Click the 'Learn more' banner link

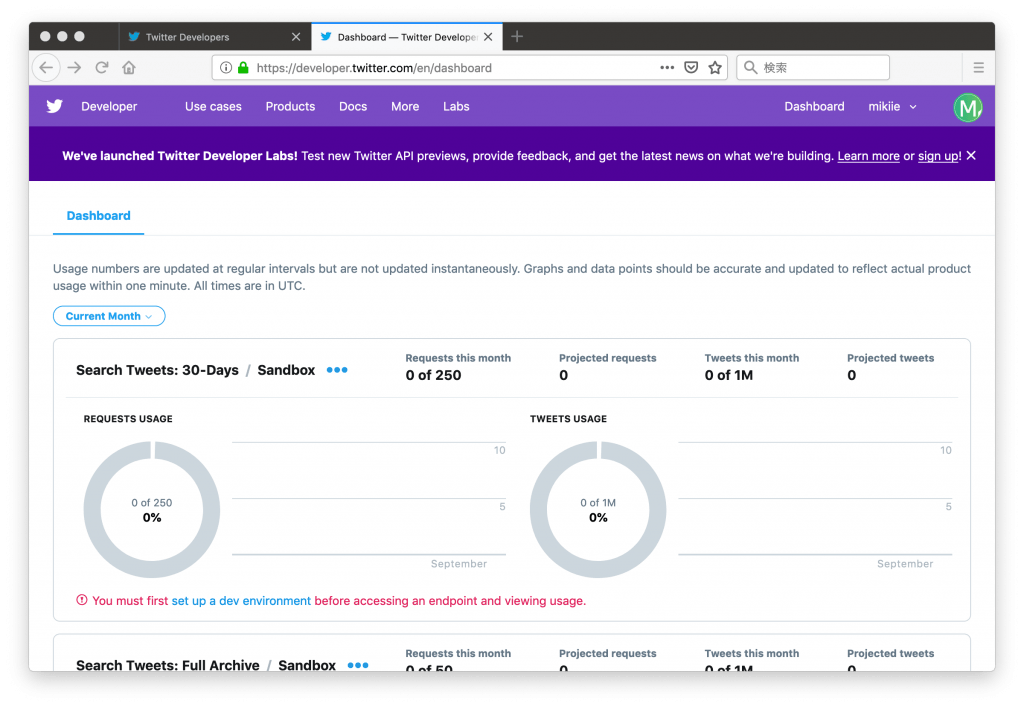[x=868, y=156]
